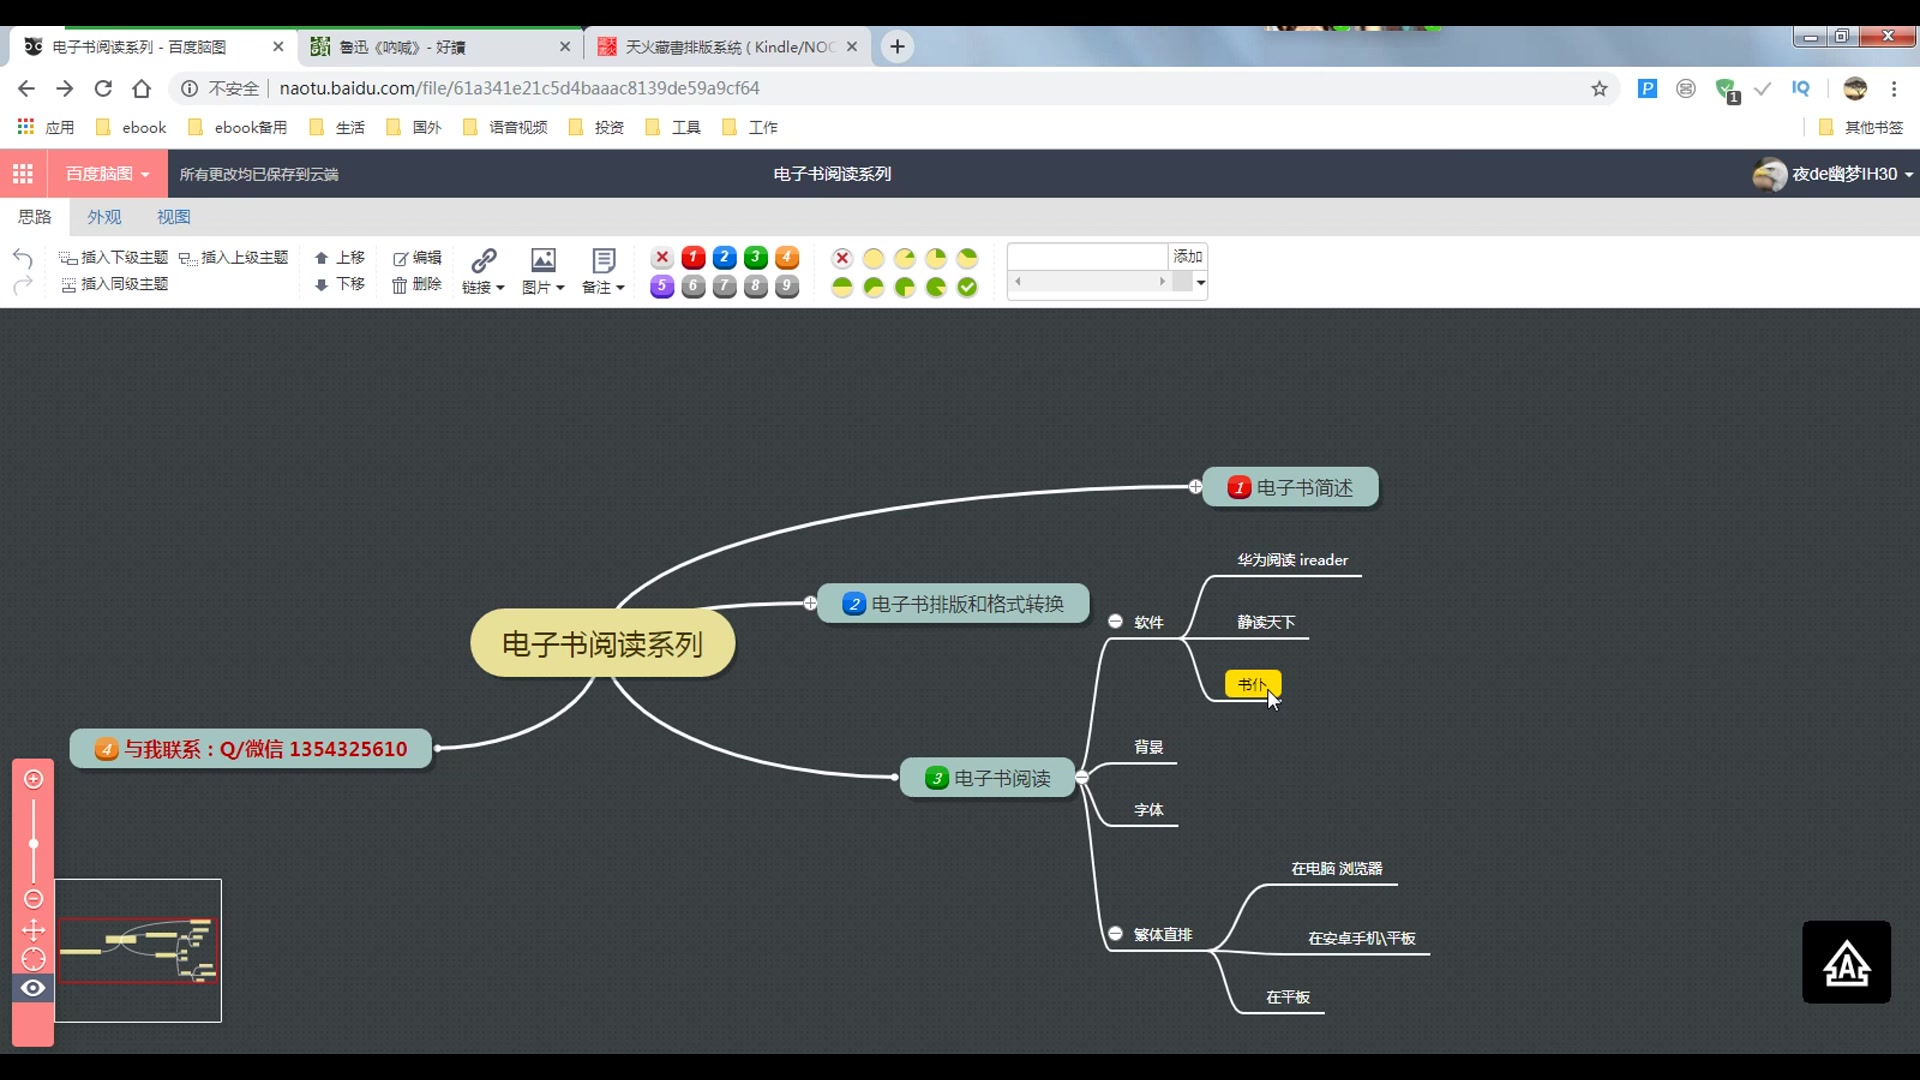The image size is (1920, 1080).
Task: Click the 删除 button
Action: 417,285
